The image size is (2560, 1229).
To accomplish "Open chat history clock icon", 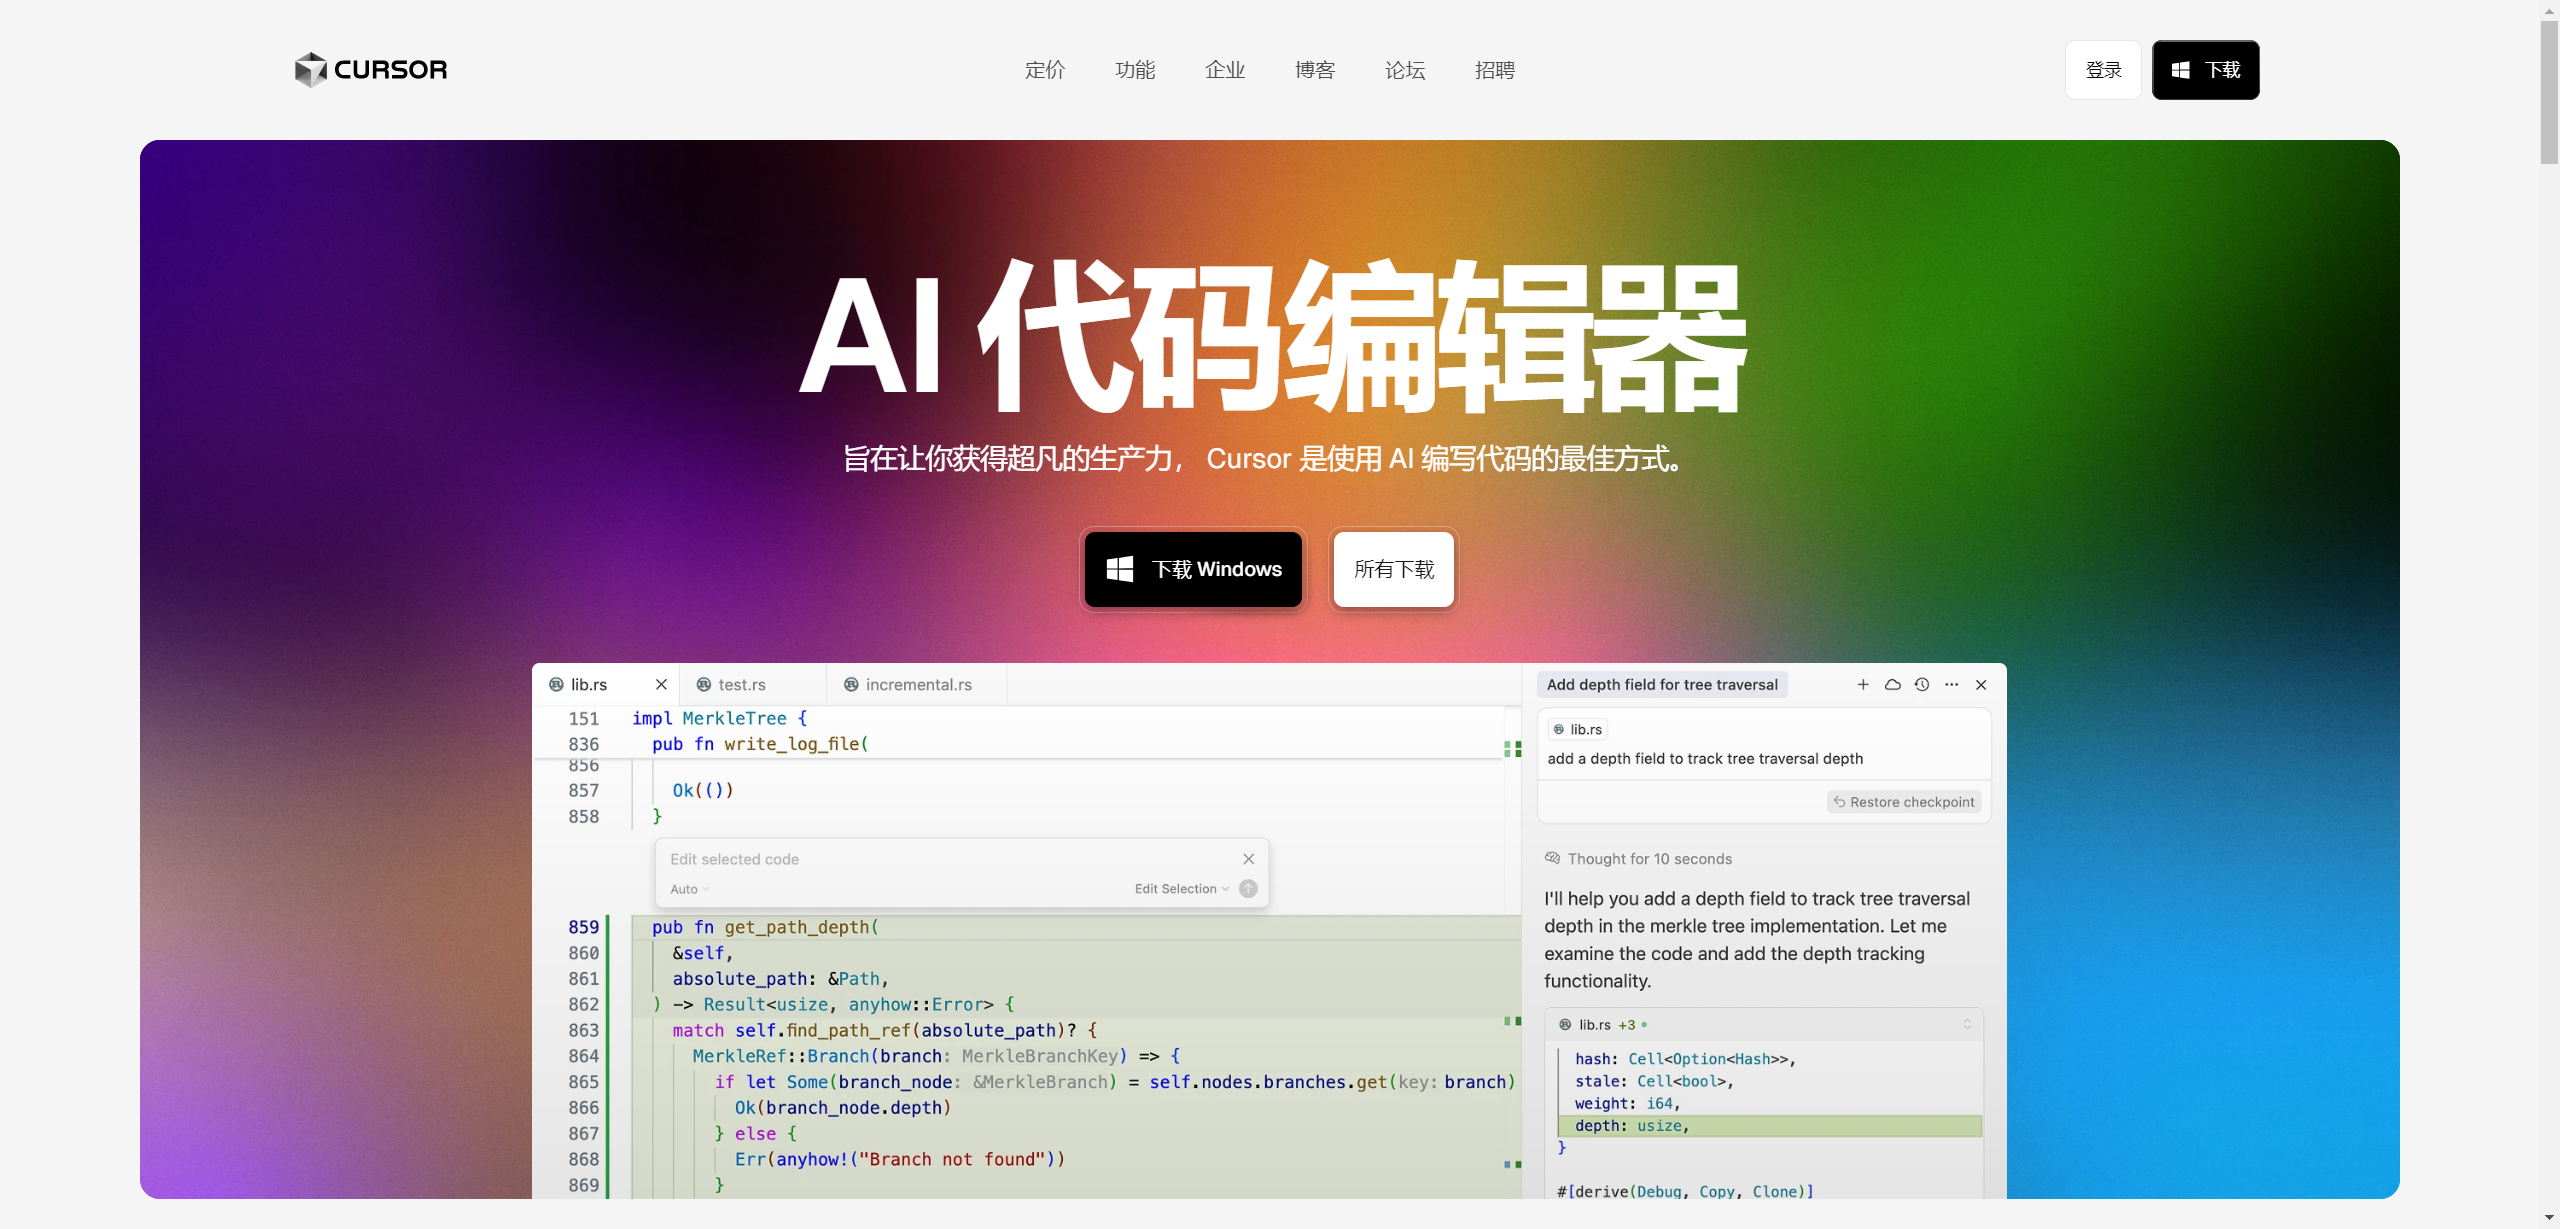I will click(x=1922, y=685).
